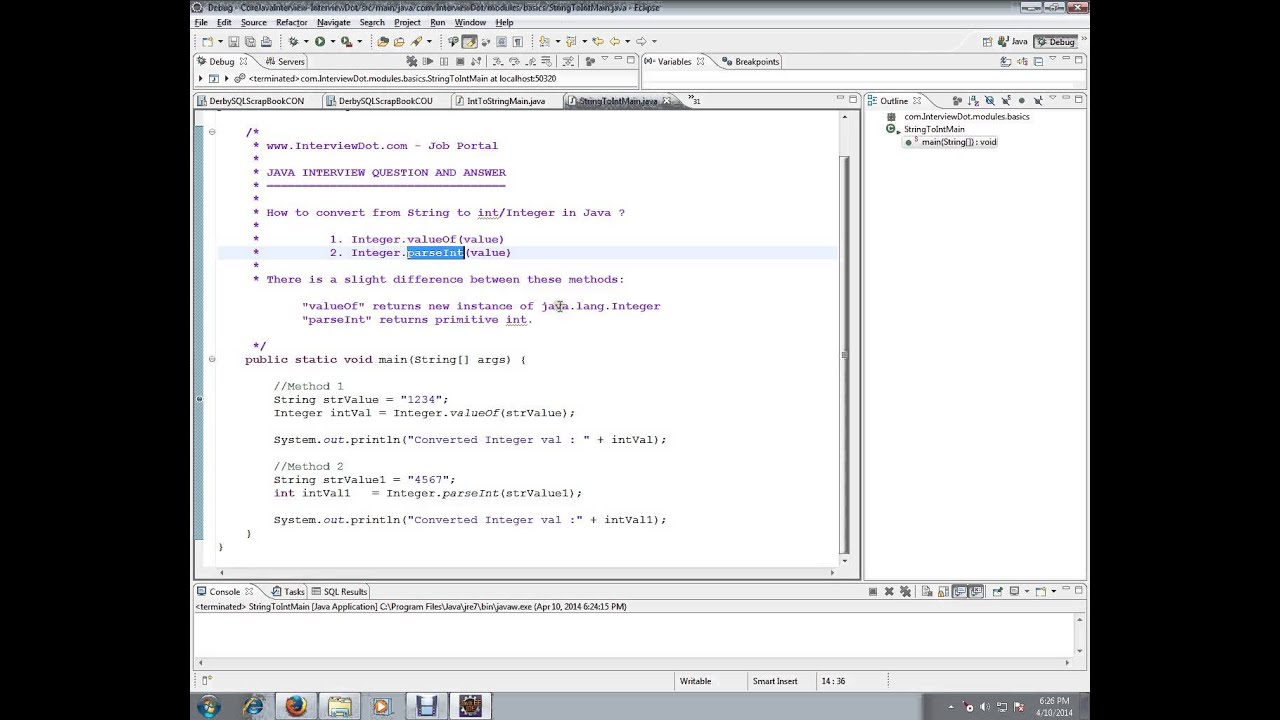Click Step Into icon in Debug view
The width and height of the screenshot is (1280, 720).
point(497,62)
